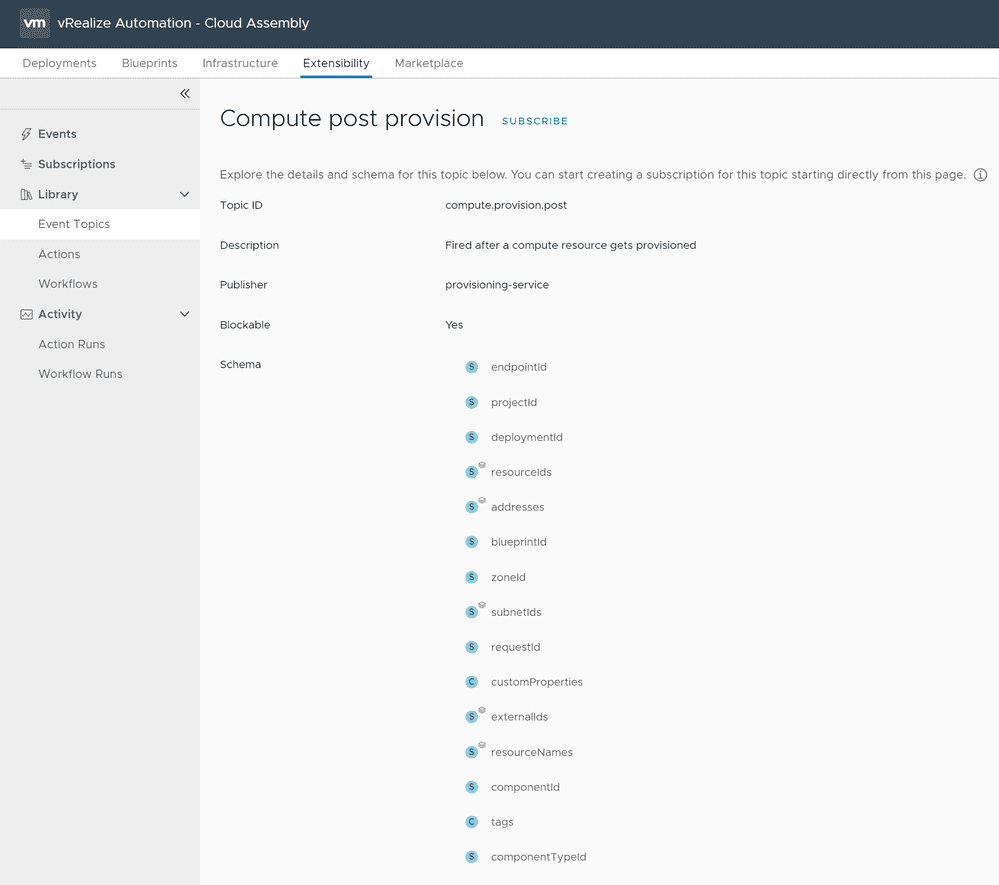Collapse the Library section chevron

pyautogui.click(x=184, y=194)
